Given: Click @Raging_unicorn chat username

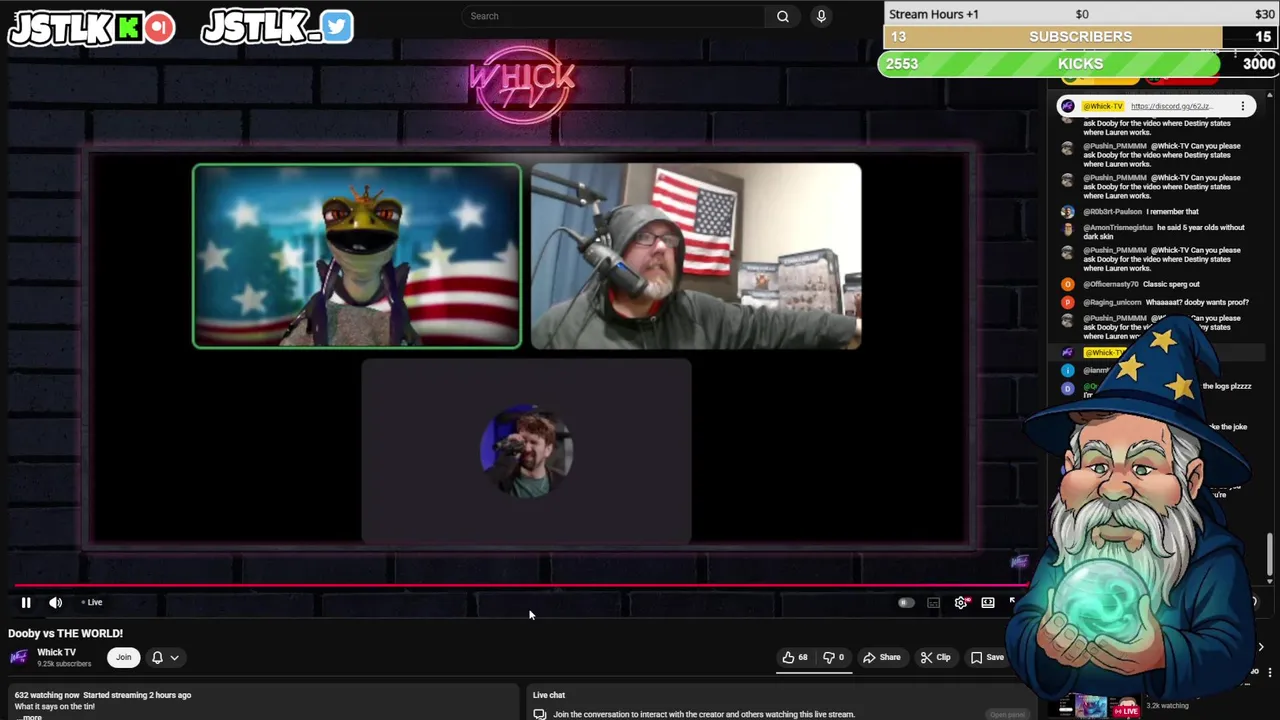Looking at the screenshot, I should (x=1113, y=302).
